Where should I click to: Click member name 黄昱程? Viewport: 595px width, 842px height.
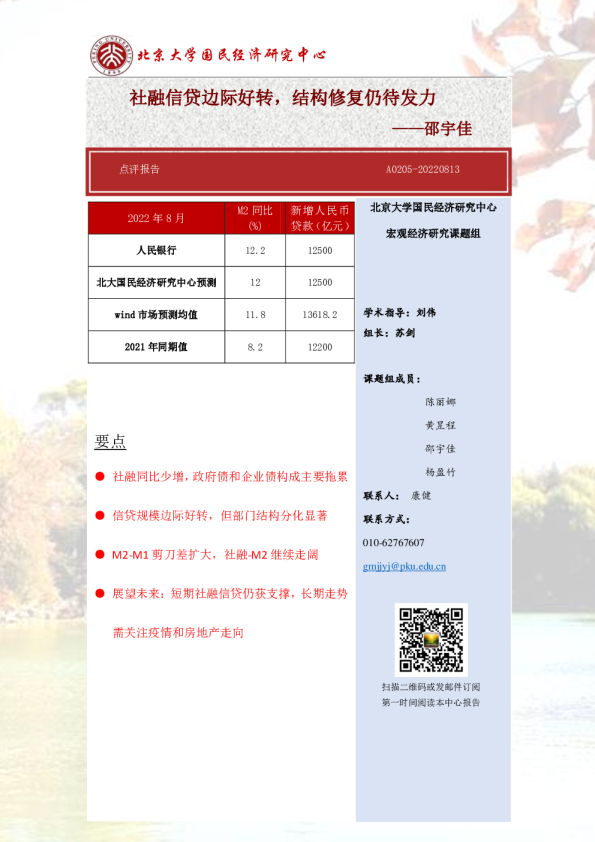tap(440, 425)
